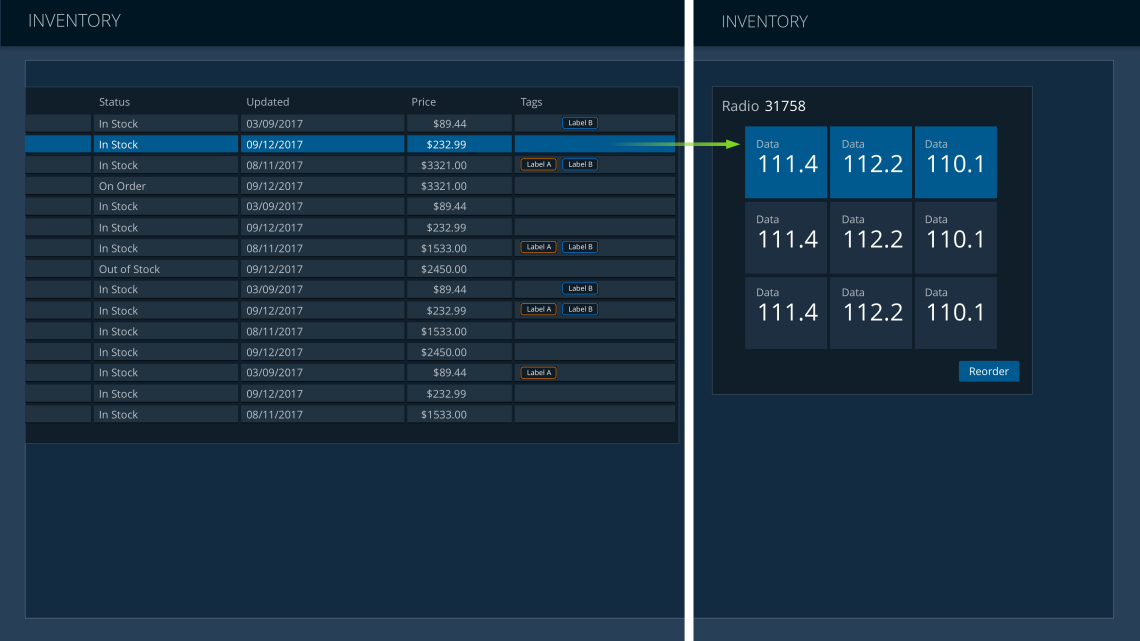Click Label A in row with only Label A
This screenshot has height=641, width=1140.
(538, 373)
